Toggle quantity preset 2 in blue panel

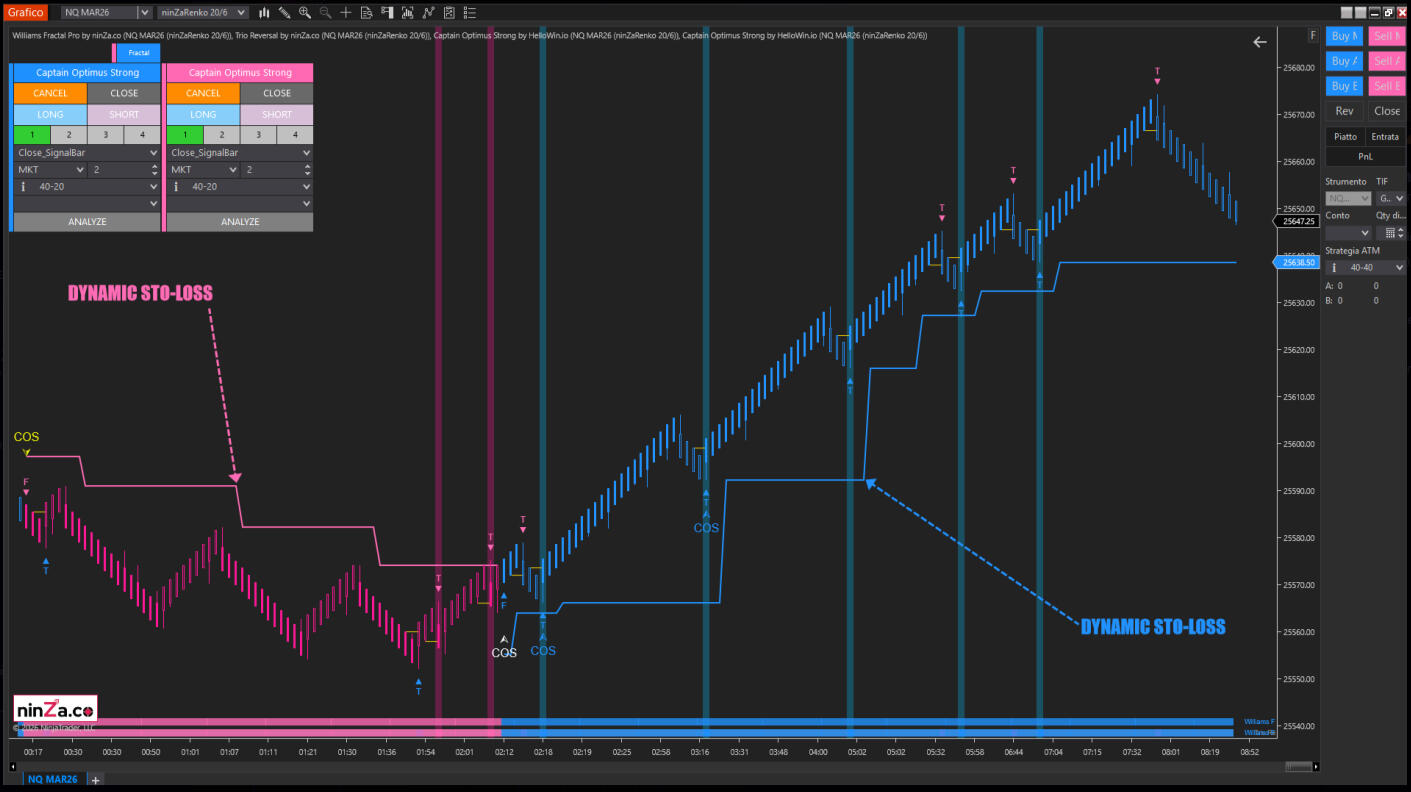click(x=68, y=135)
